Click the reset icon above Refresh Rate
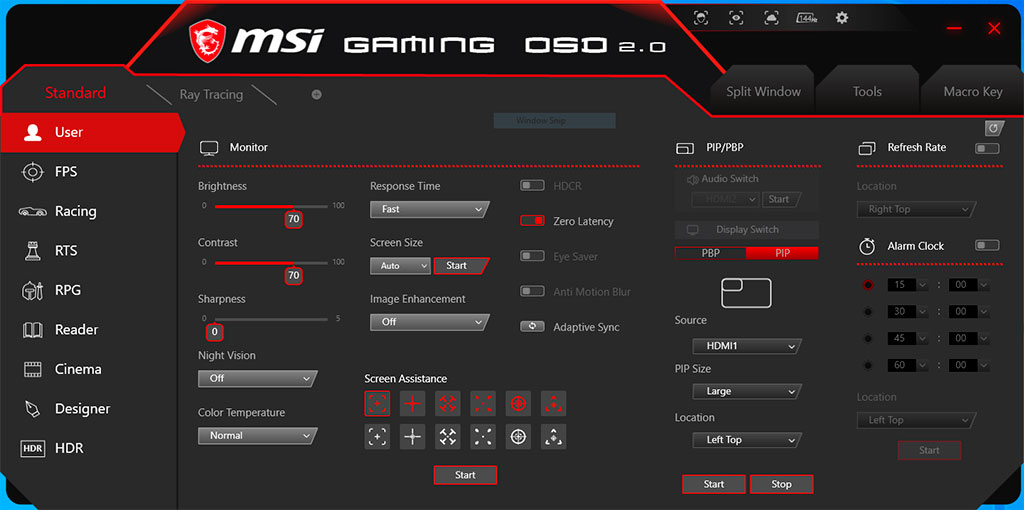This screenshot has height=510, width=1024. (994, 127)
